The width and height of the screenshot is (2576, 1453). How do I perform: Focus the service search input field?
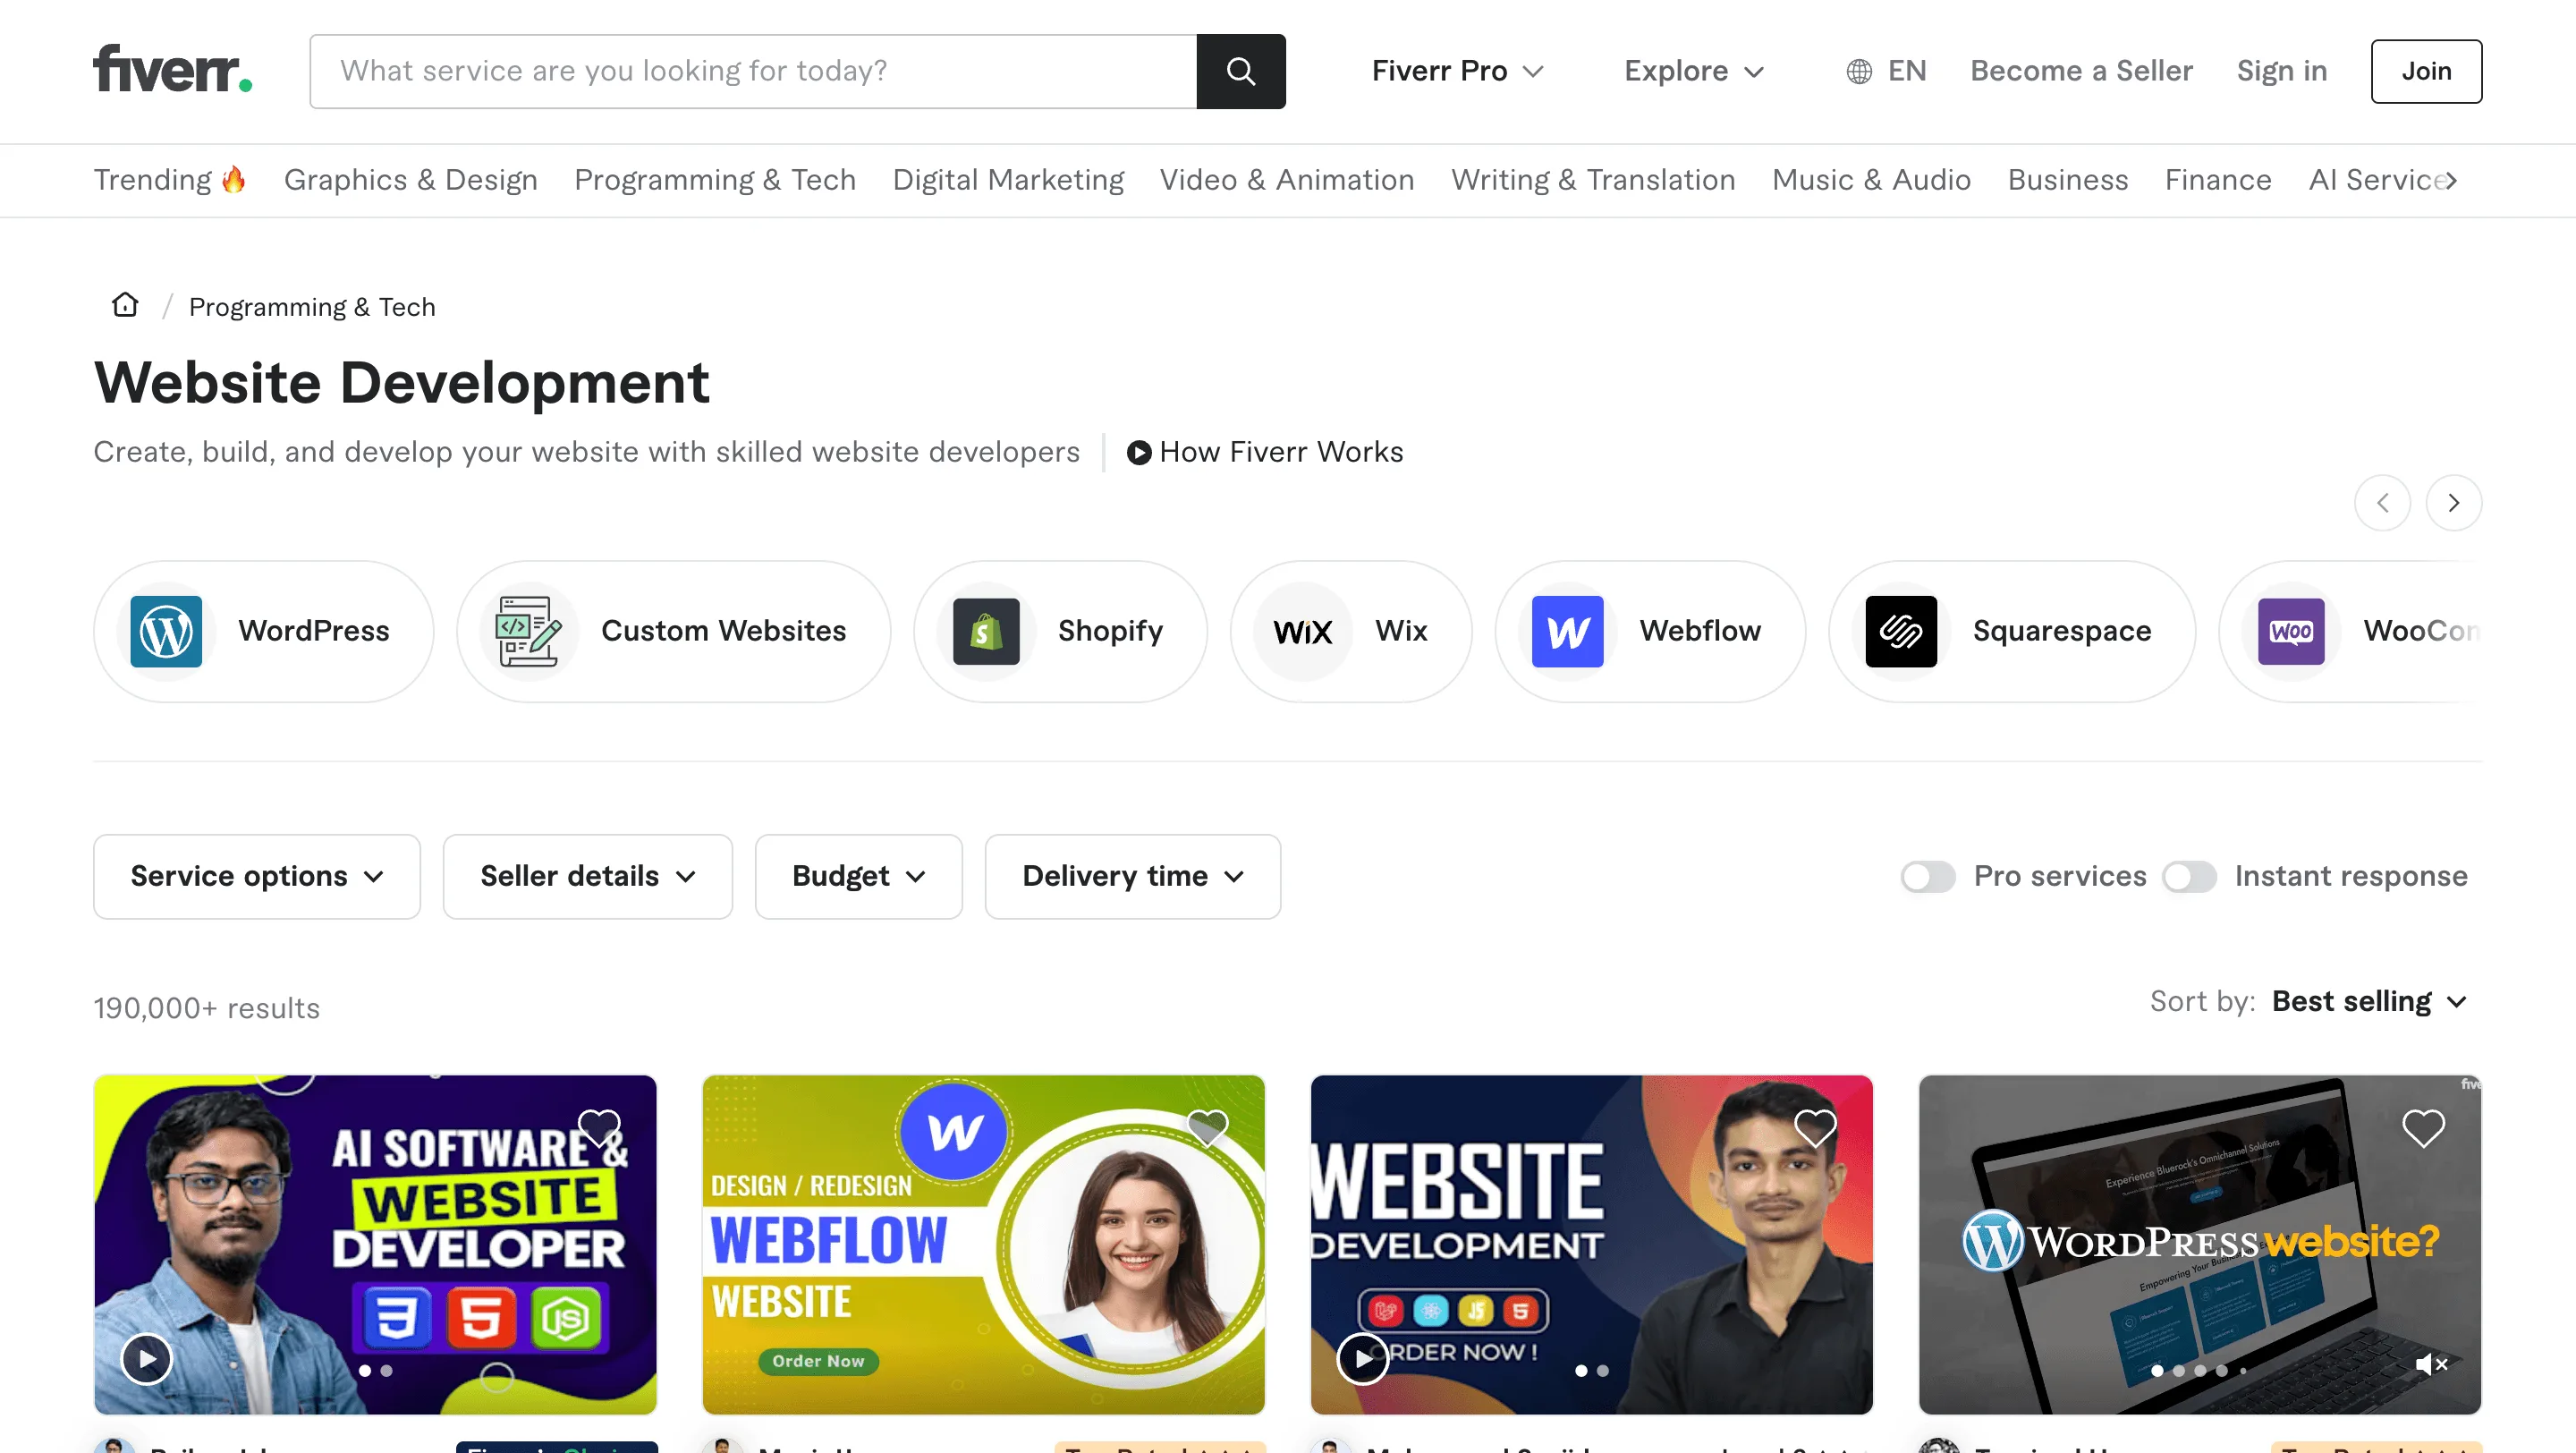(x=752, y=71)
